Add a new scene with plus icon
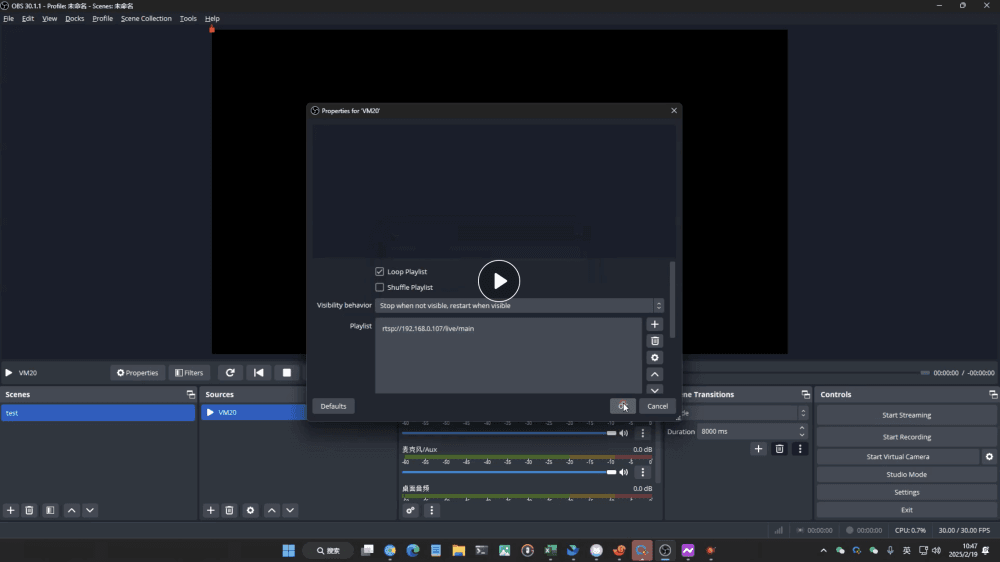Viewport: 1000px width, 562px height. click(10, 510)
